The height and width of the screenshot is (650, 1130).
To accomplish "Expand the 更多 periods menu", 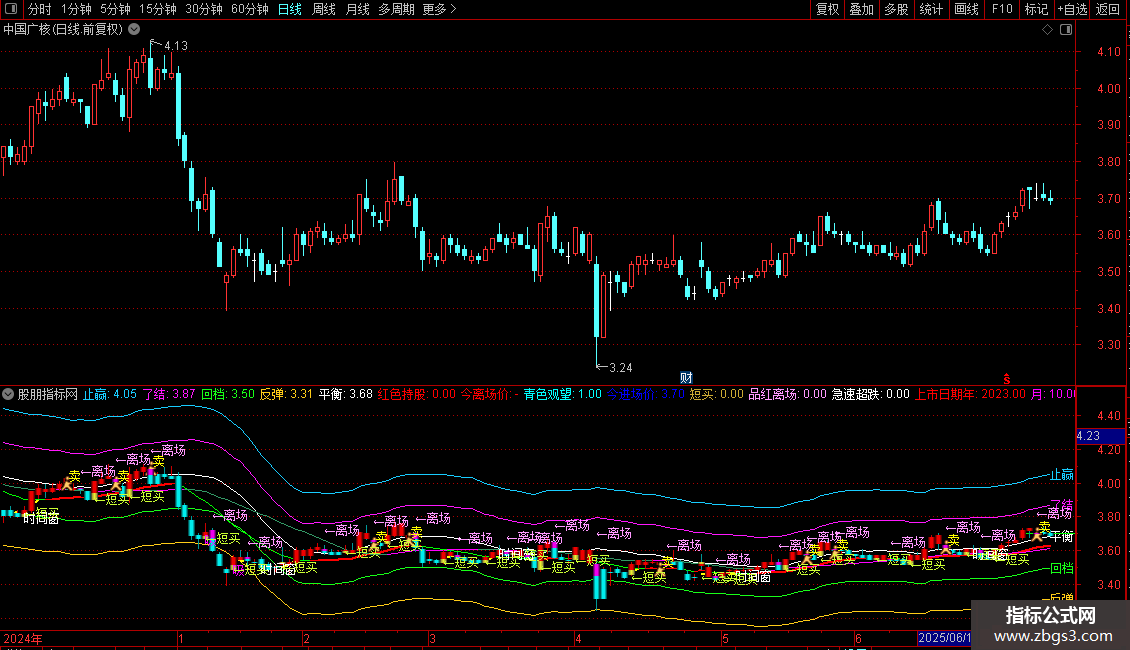I will pyautogui.click(x=440, y=9).
